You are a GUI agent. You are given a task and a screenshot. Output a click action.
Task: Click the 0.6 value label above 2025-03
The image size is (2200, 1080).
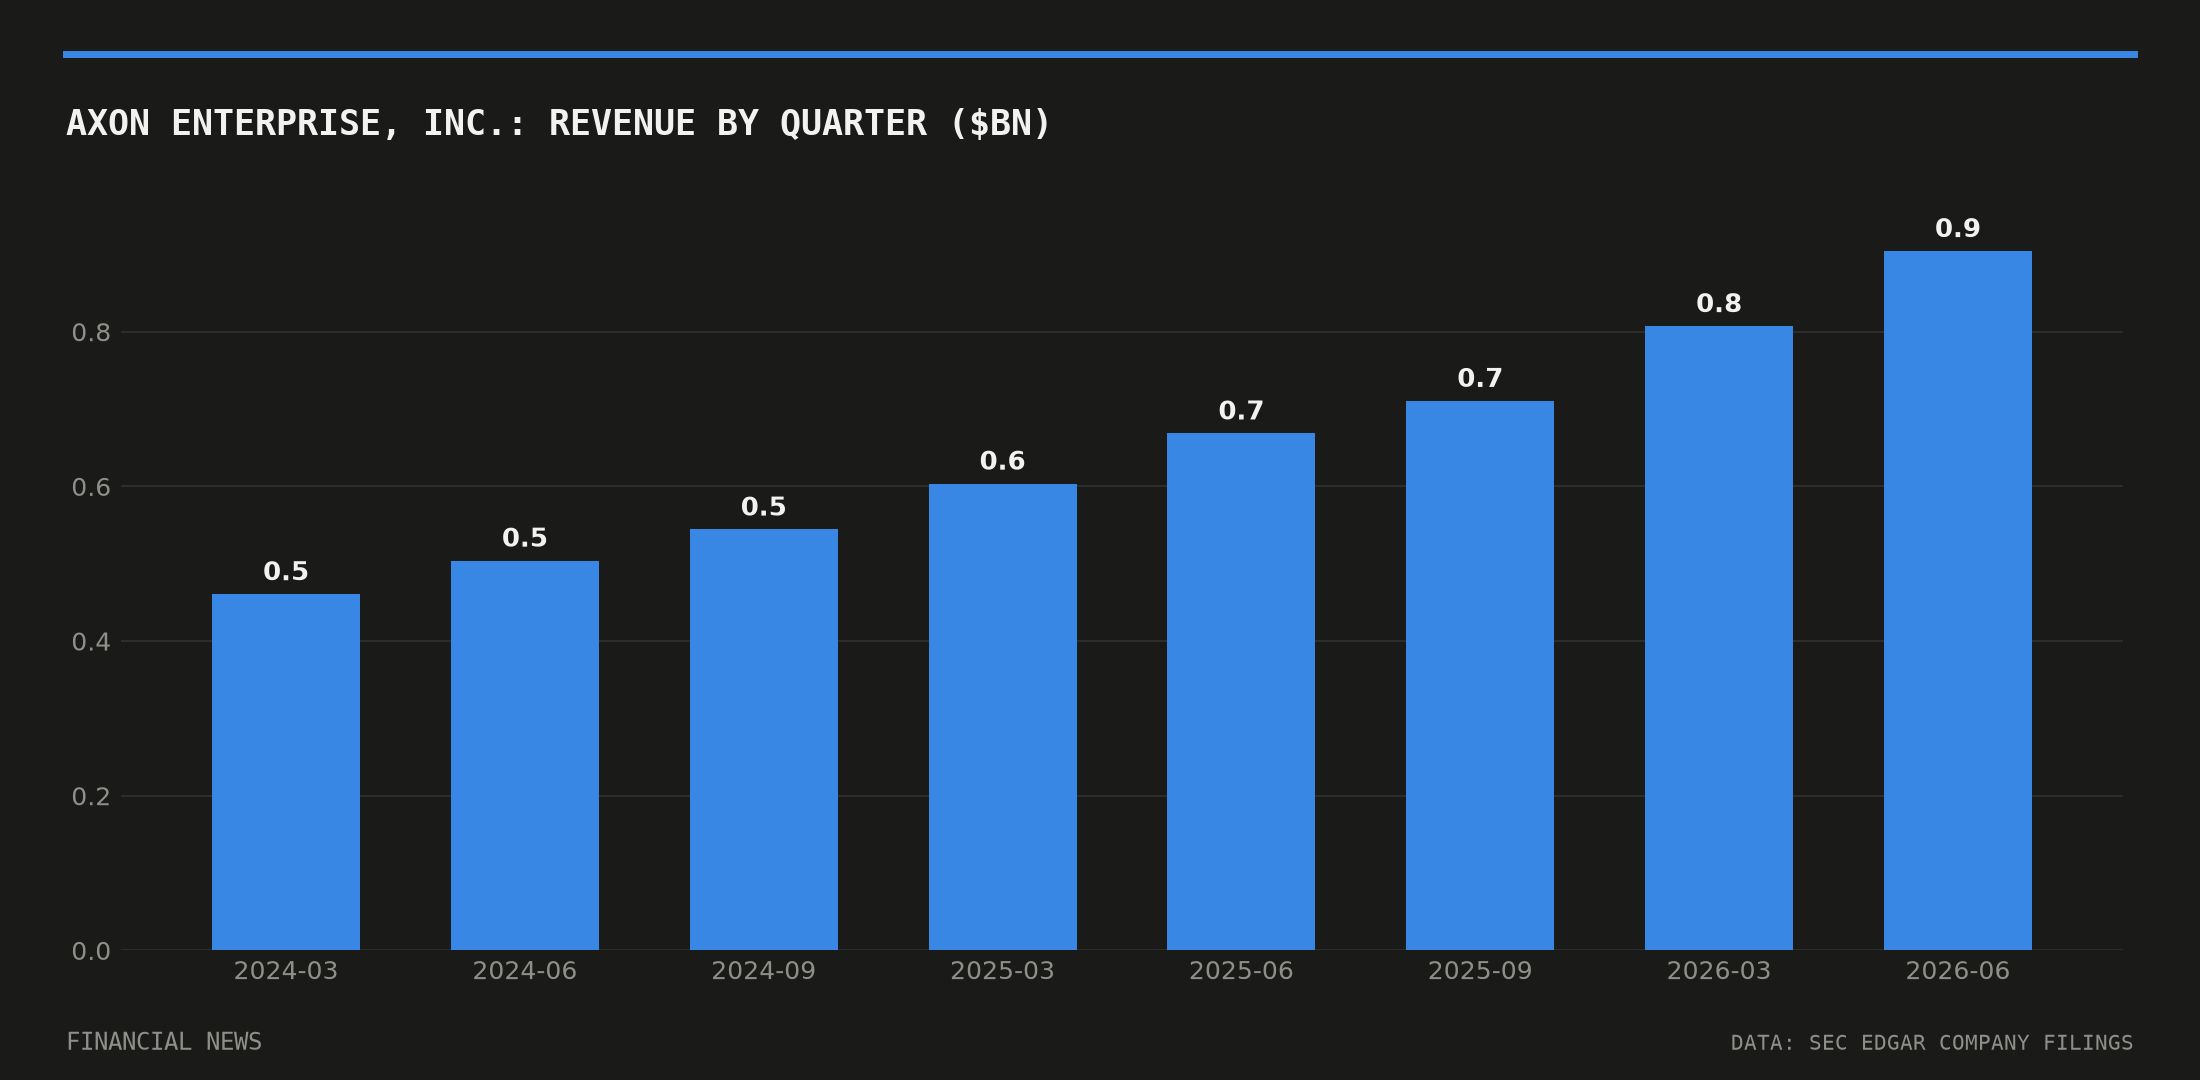click(1003, 461)
